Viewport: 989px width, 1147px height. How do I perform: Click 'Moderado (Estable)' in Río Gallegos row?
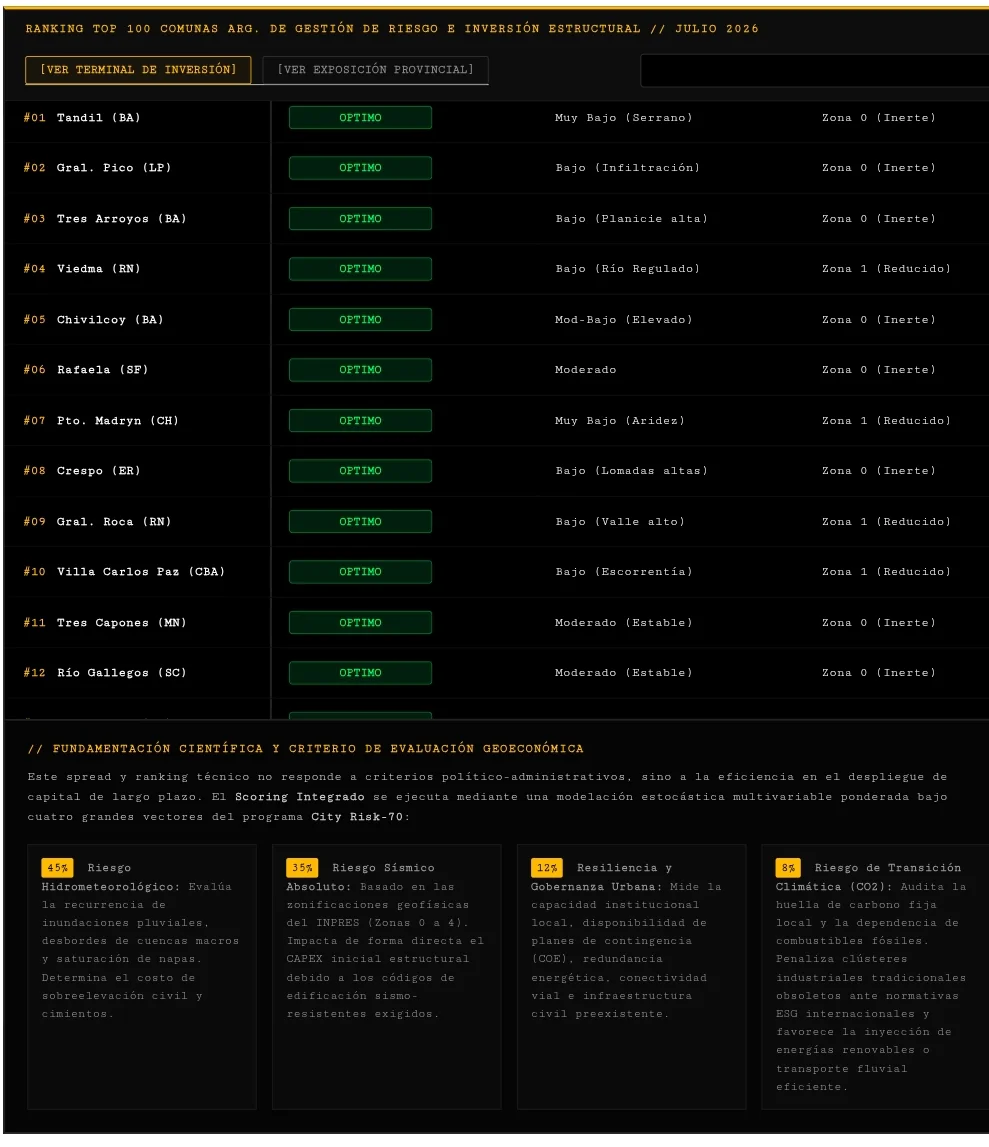tap(623, 672)
